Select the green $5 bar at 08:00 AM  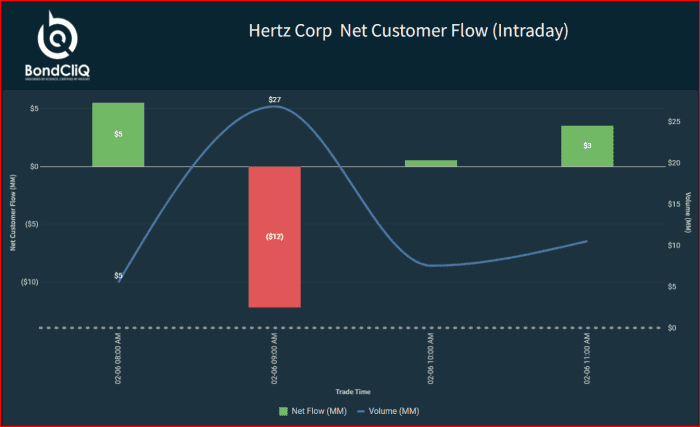tap(118, 134)
